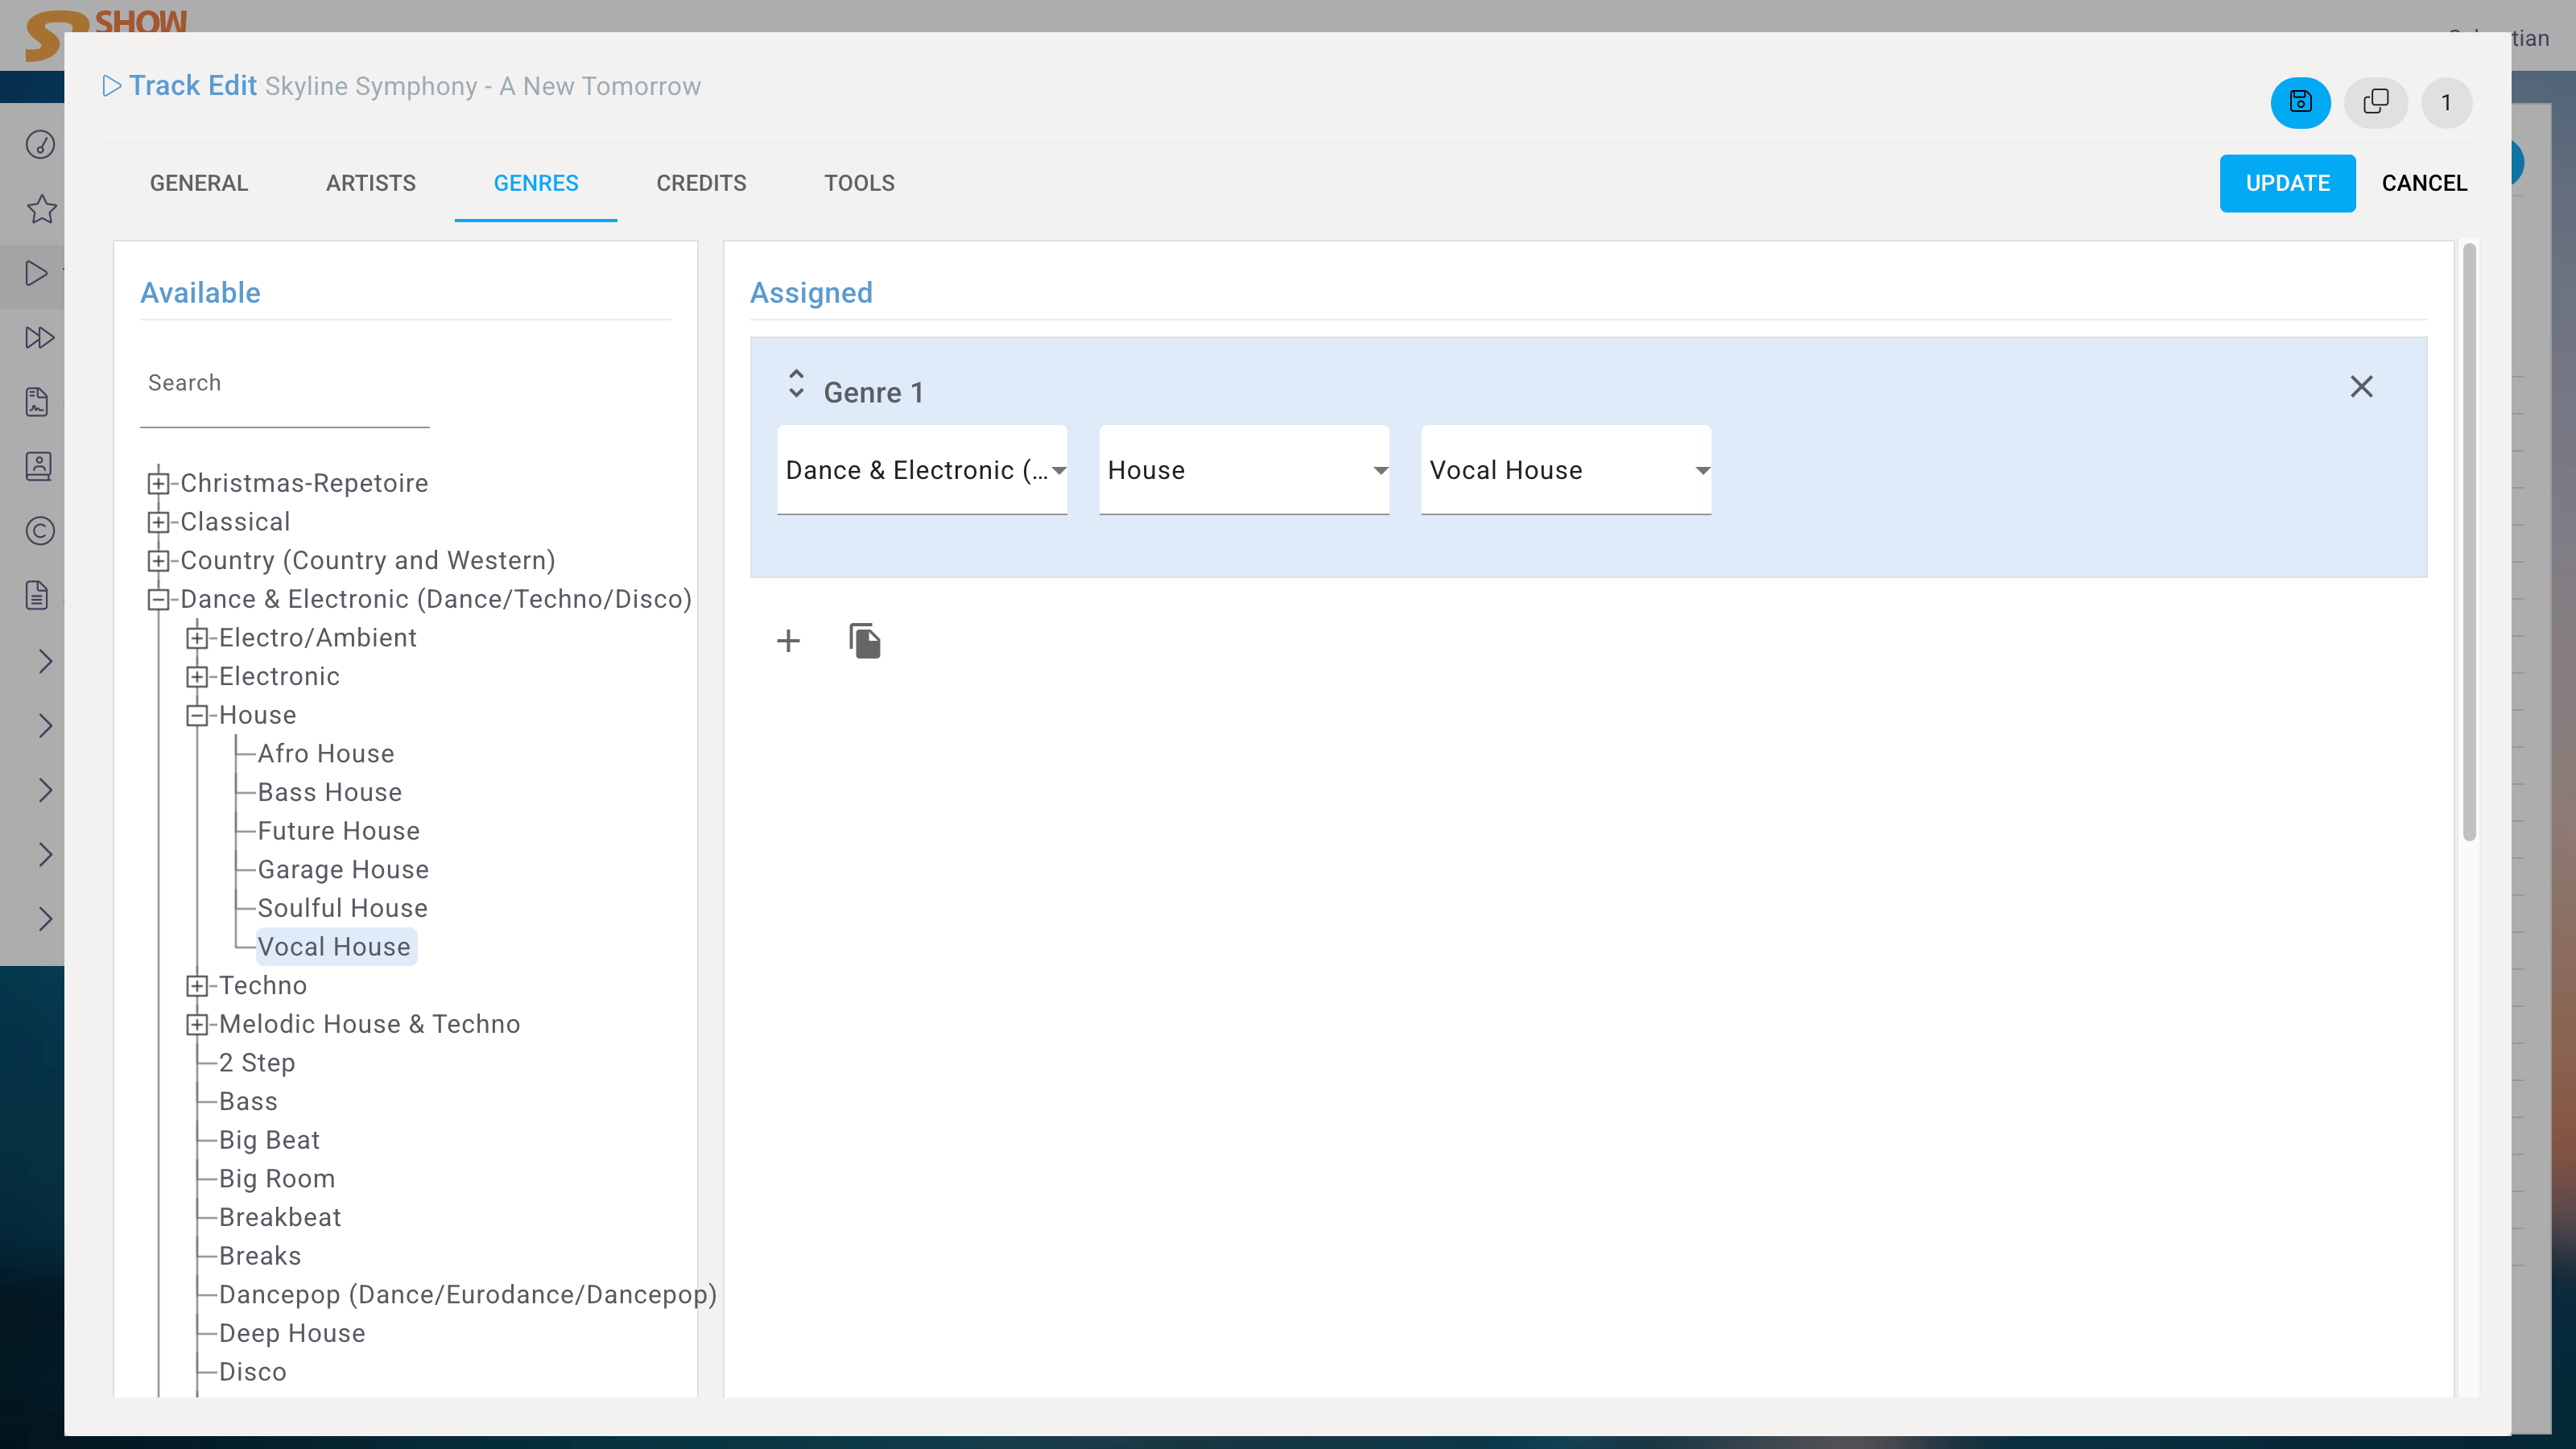Click the plus icon to add genre

[x=788, y=641]
